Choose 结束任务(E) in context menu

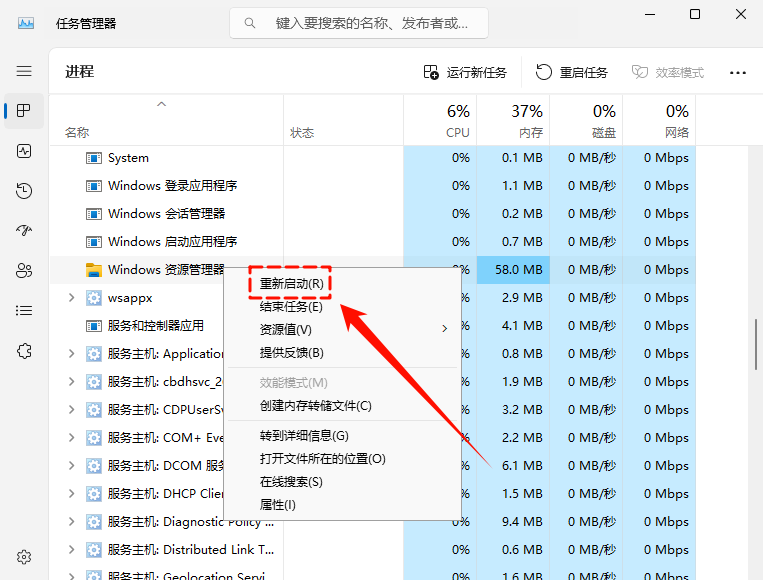coord(342,307)
